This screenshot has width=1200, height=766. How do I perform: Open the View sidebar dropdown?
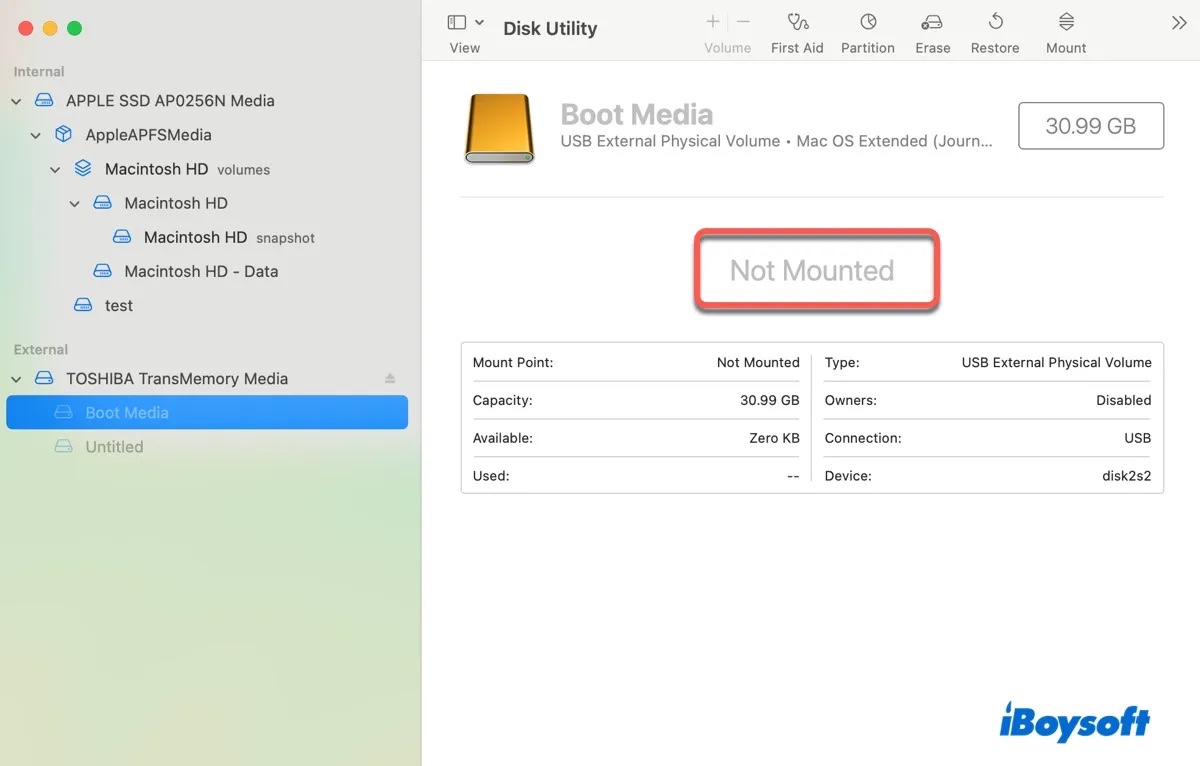(465, 22)
